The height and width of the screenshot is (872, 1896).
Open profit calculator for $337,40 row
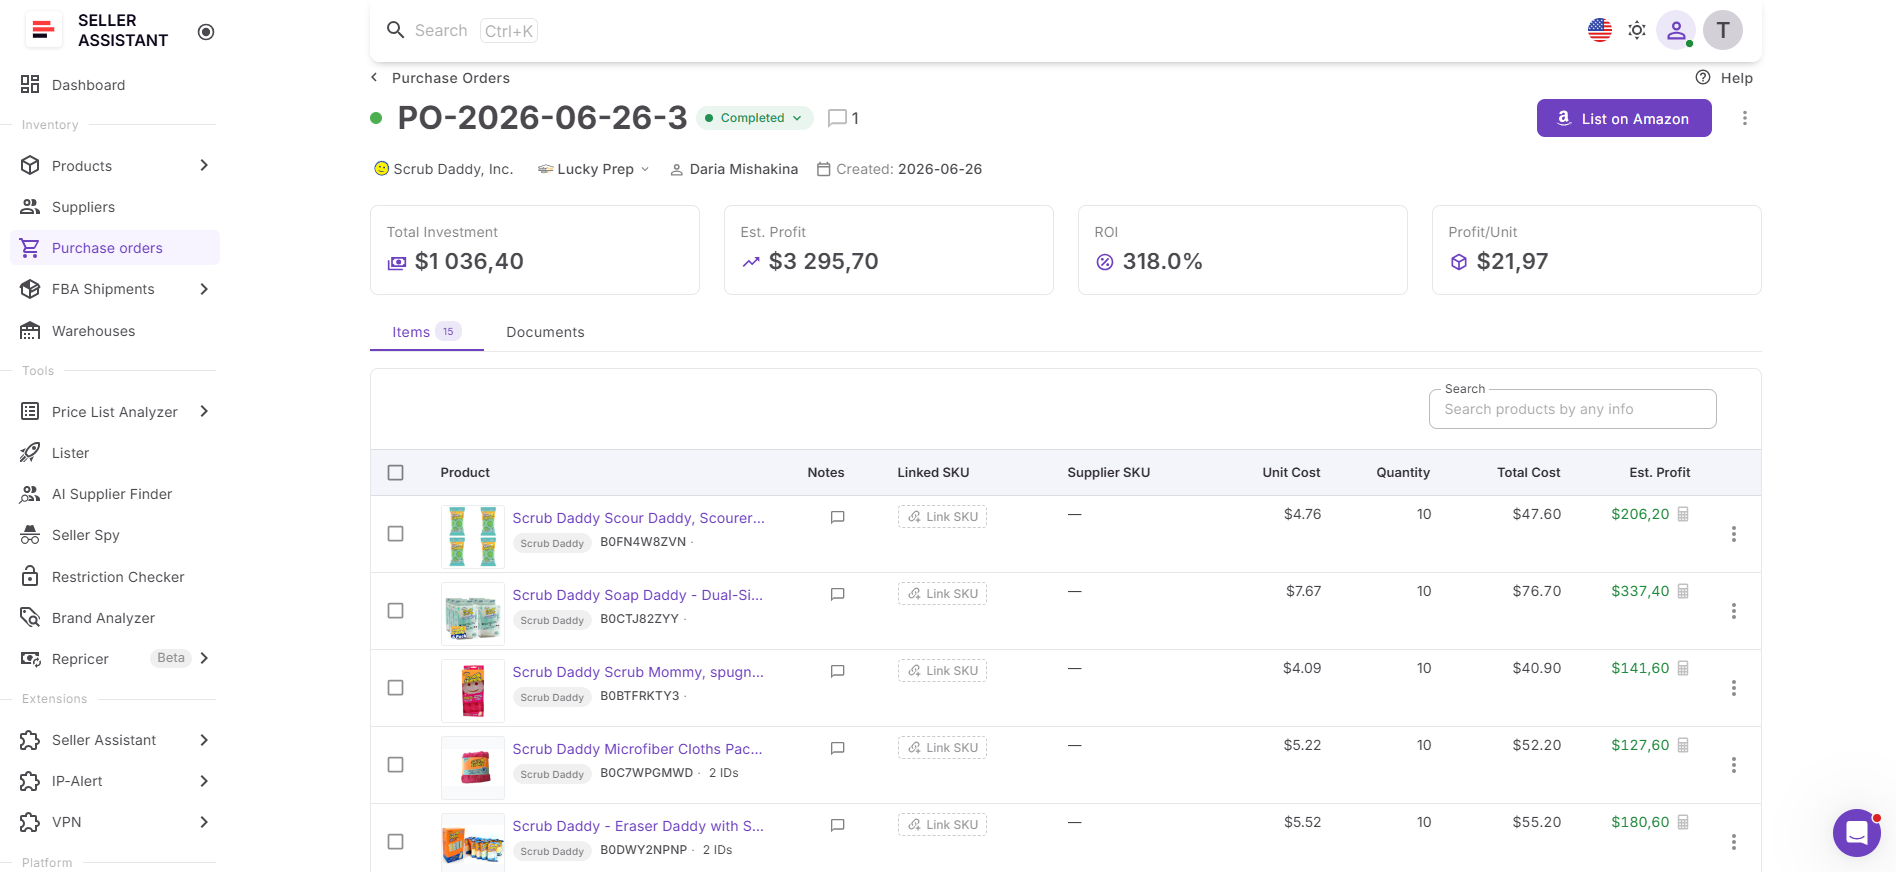click(1683, 591)
